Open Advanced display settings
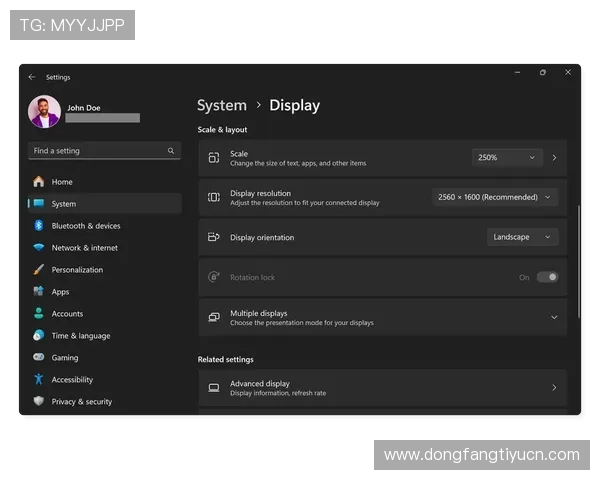 pos(382,387)
